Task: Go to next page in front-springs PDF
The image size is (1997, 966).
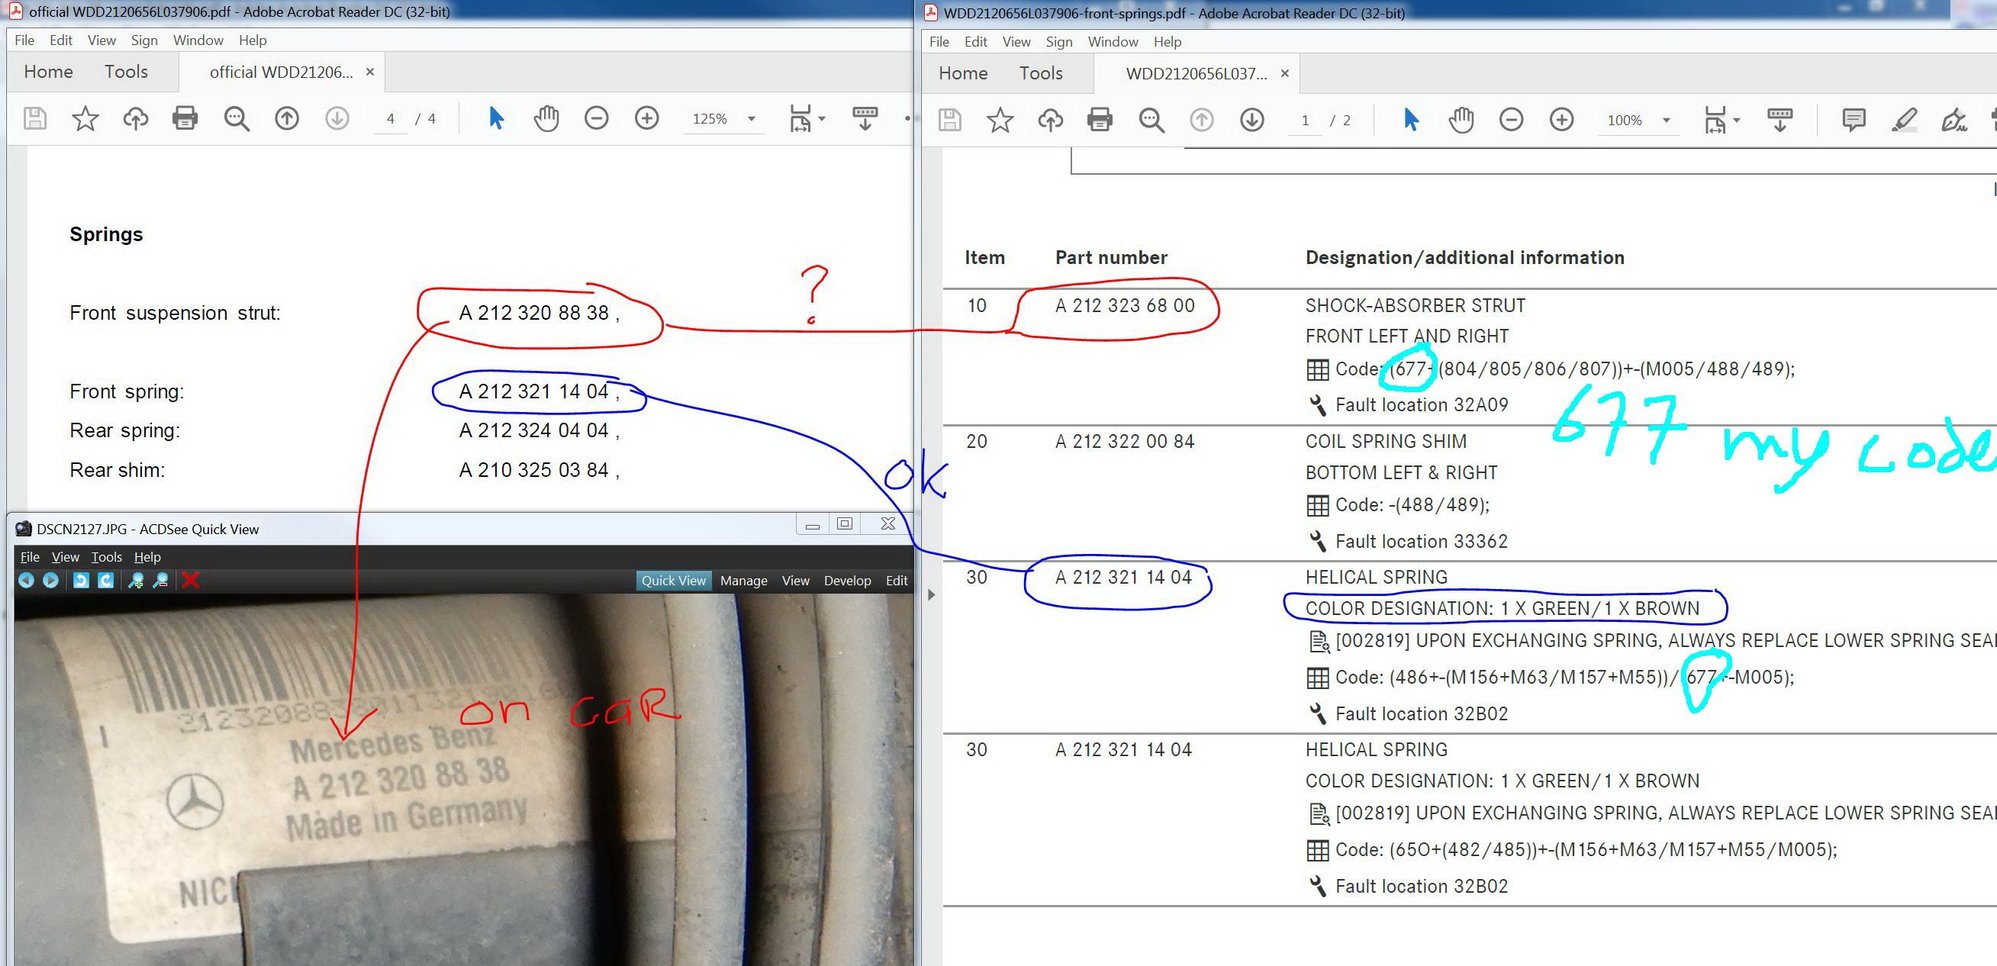Action: pyautogui.click(x=1251, y=121)
